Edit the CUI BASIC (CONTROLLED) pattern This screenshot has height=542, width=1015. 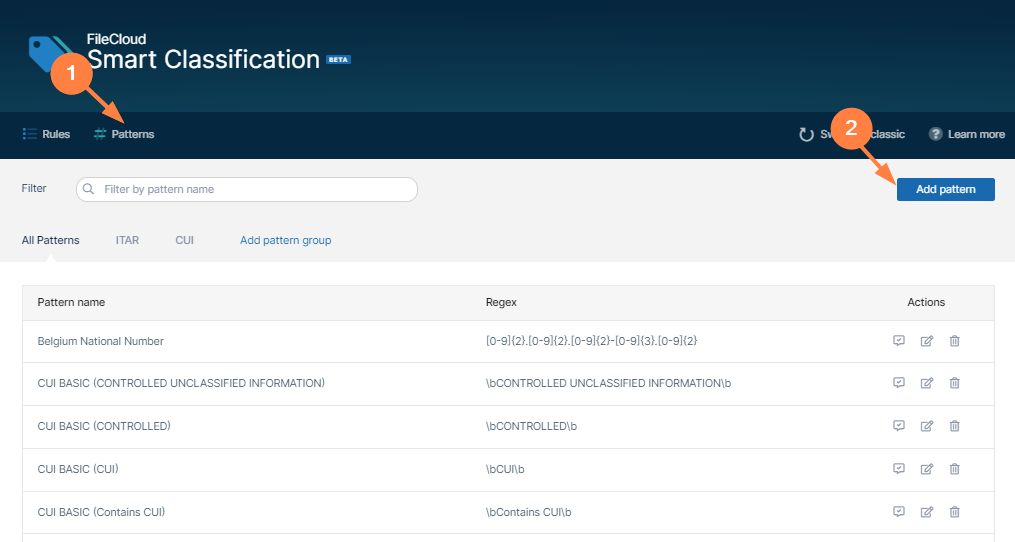[927, 425]
